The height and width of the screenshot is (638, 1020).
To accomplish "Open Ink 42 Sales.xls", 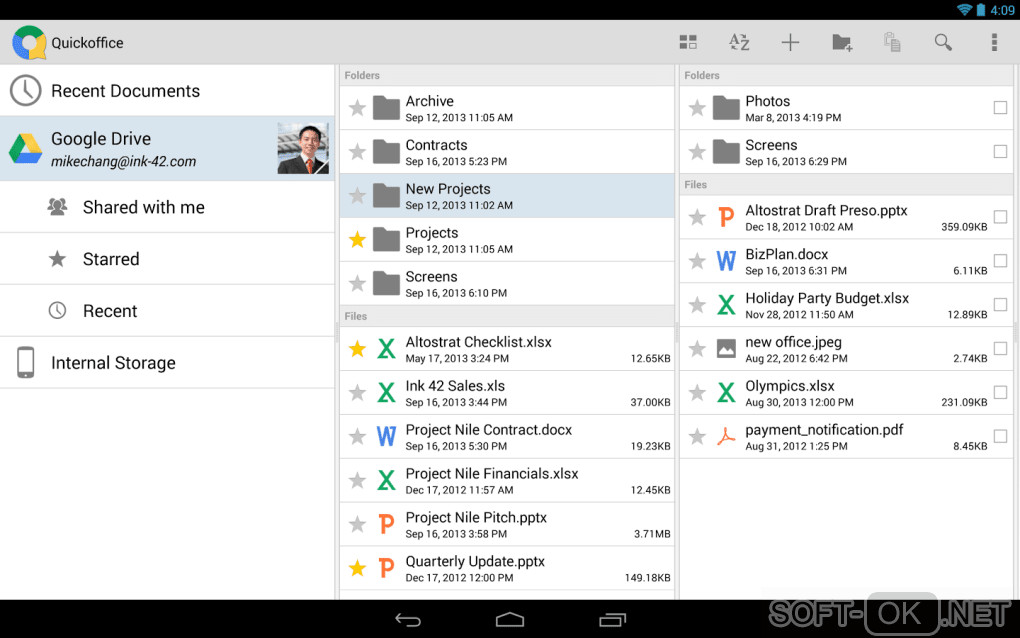I will pyautogui.click(x=507, y=393).
